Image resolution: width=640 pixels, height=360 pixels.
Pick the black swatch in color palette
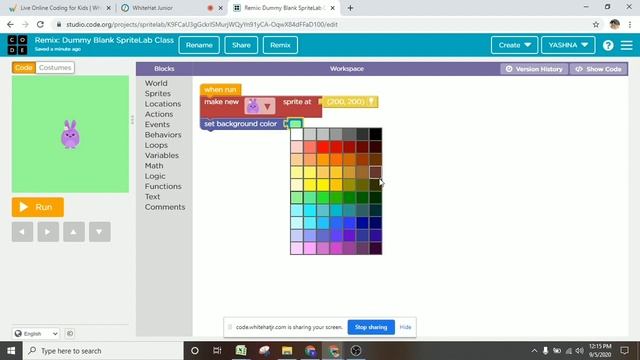pos(376,134)
